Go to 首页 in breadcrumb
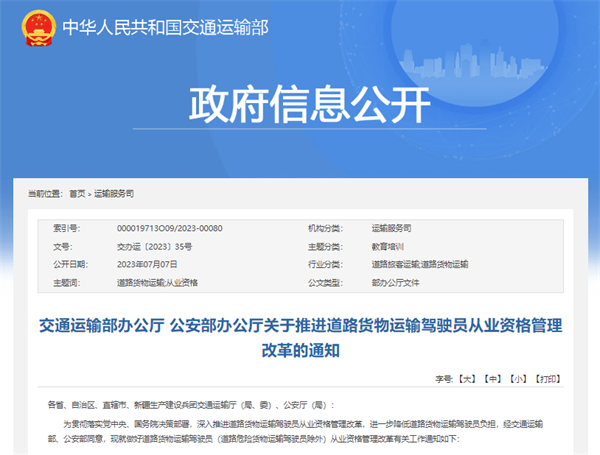Screen dimensions: 600x455 (x=77, y=194)
